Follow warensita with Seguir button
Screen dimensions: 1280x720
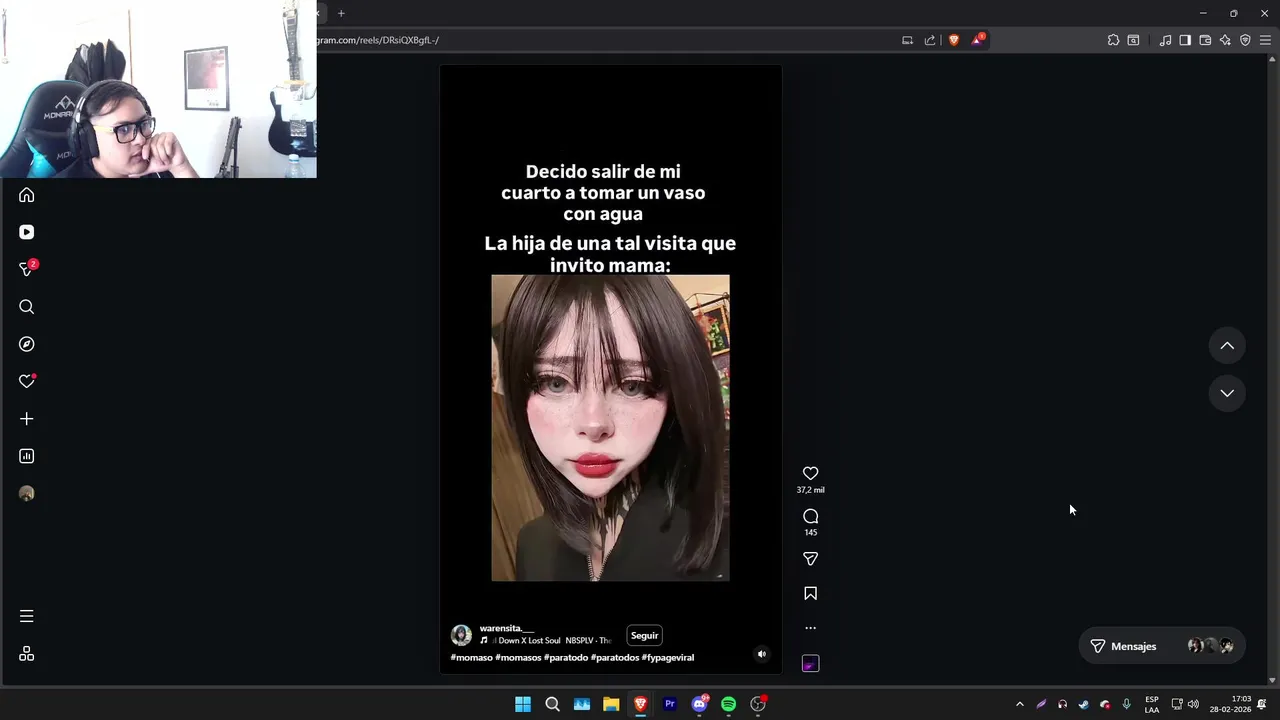(645, 635)
